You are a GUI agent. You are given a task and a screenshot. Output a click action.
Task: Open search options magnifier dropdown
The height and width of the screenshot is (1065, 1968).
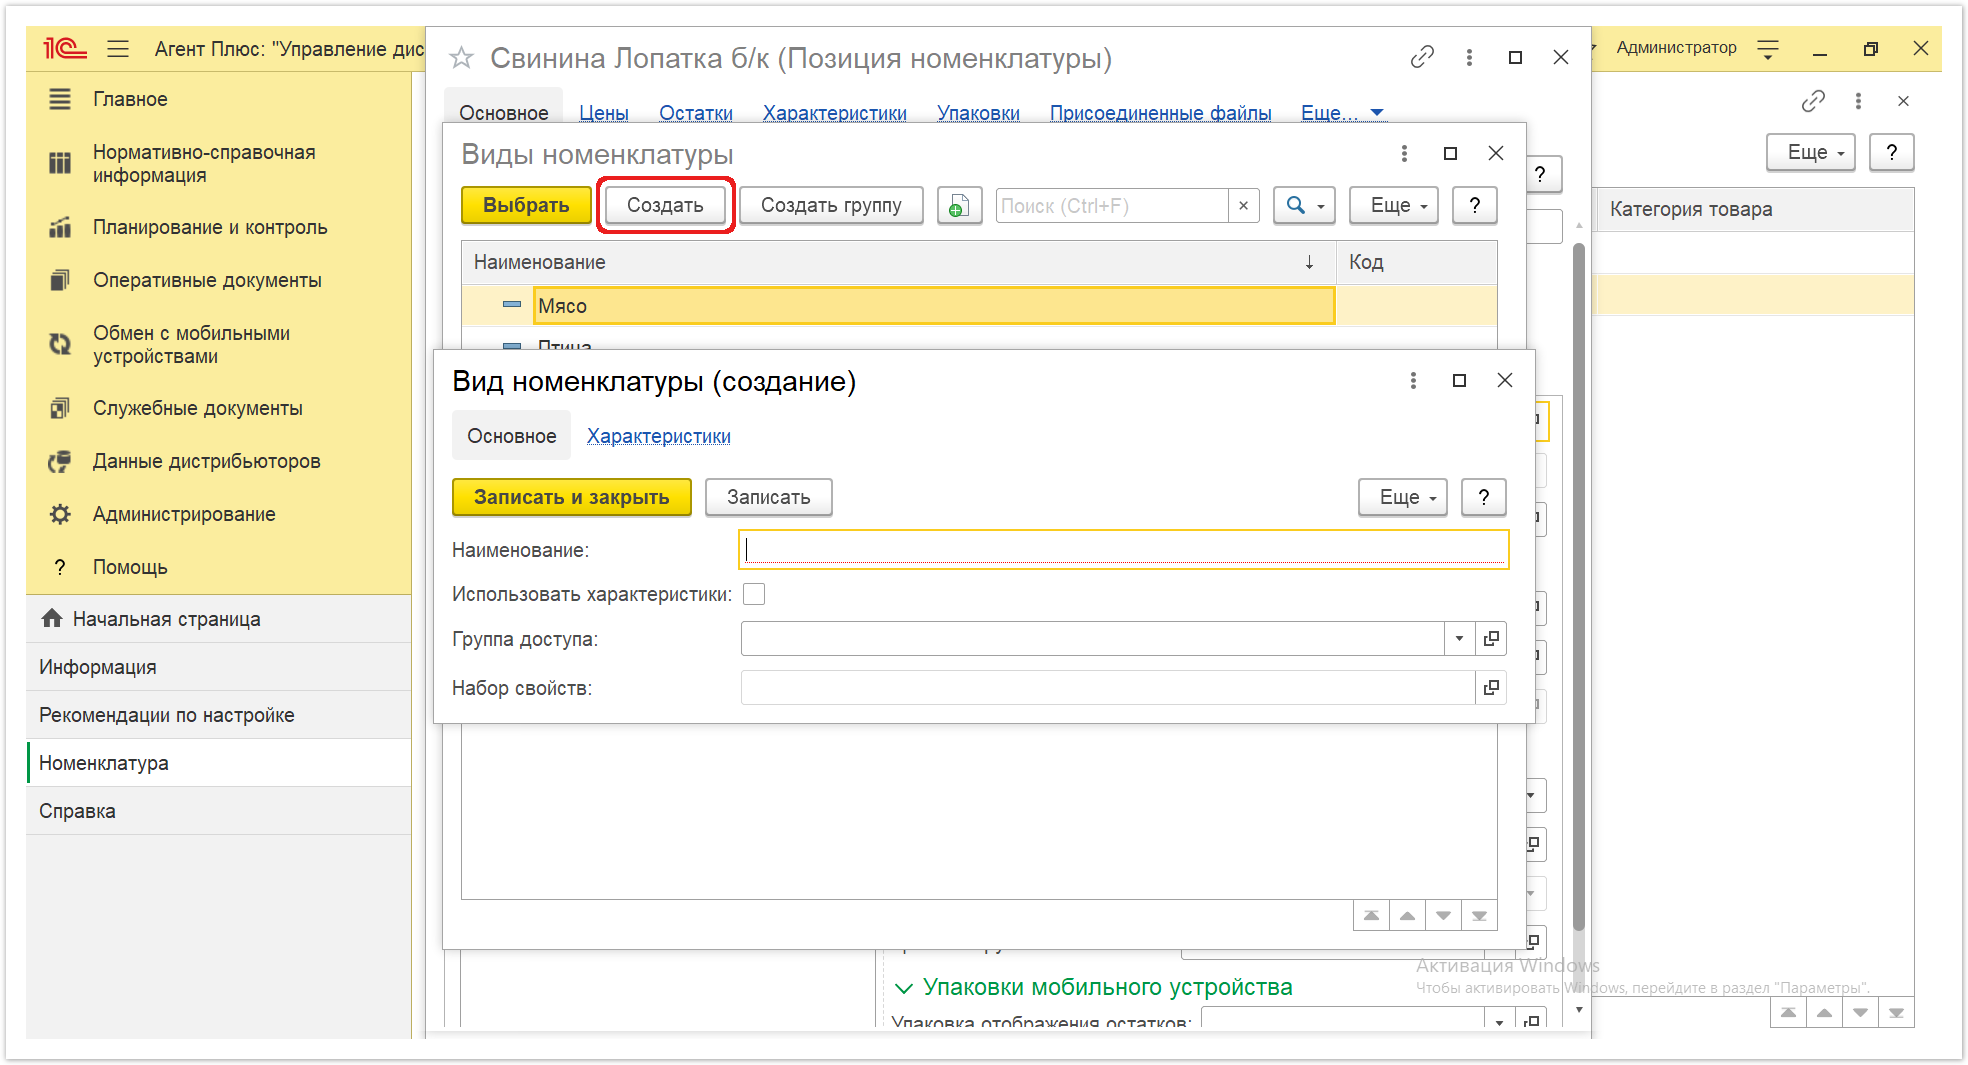point(1304,205)
